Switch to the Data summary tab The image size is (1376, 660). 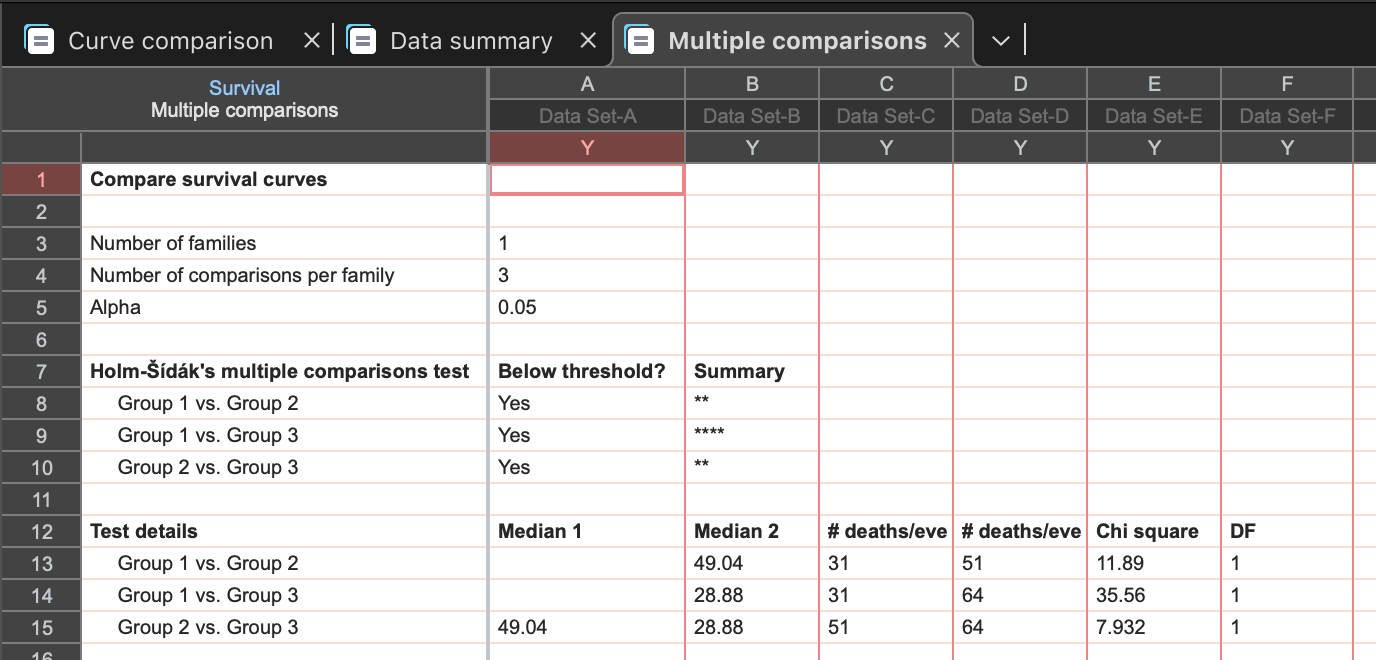click(x=471, y=41)
